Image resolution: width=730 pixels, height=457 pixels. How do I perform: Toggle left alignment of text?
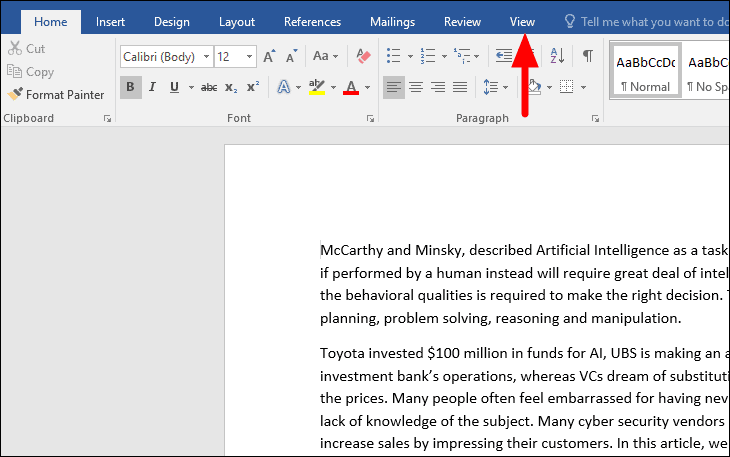(x=394, y=88)
